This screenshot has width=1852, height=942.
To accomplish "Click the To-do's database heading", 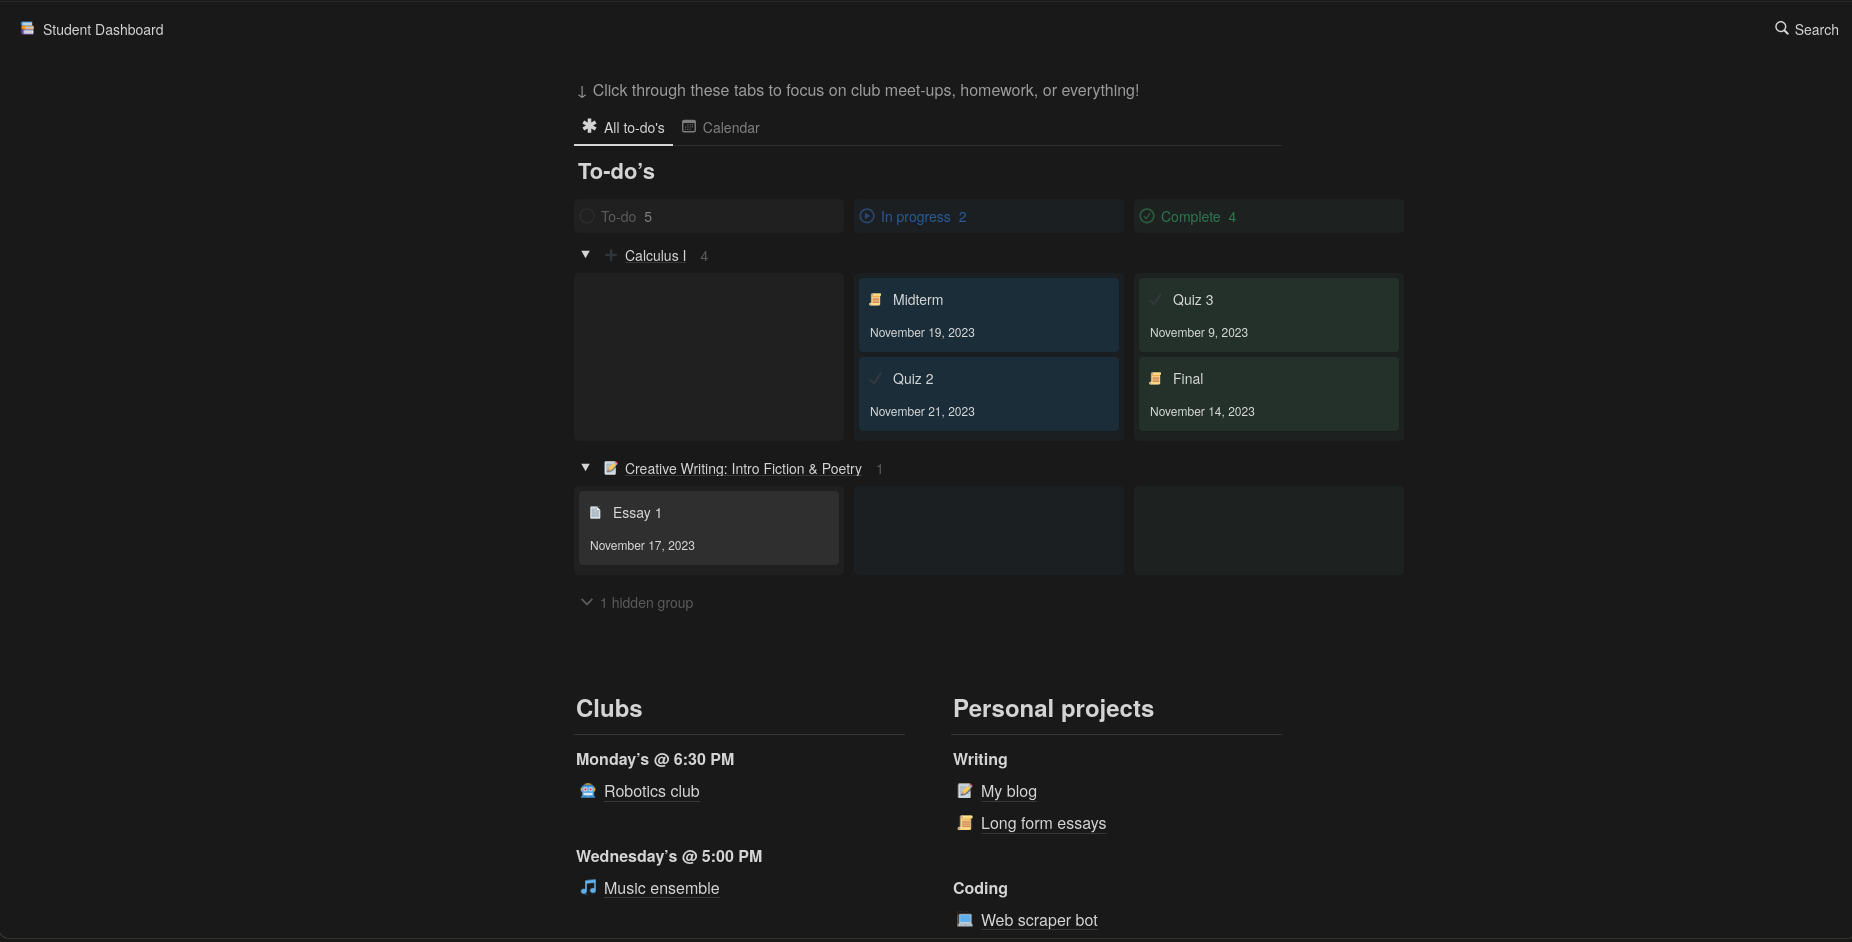I will (x=616, y=171).
